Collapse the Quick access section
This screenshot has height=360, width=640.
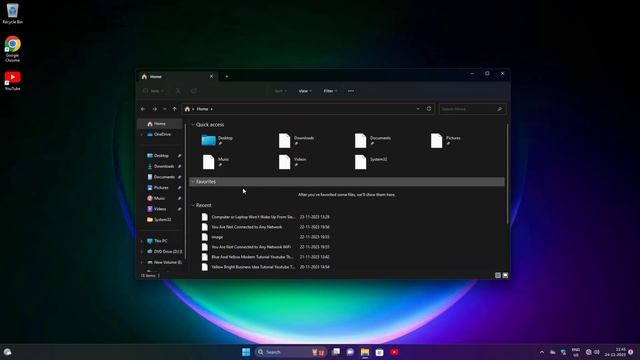coord(193,124)
